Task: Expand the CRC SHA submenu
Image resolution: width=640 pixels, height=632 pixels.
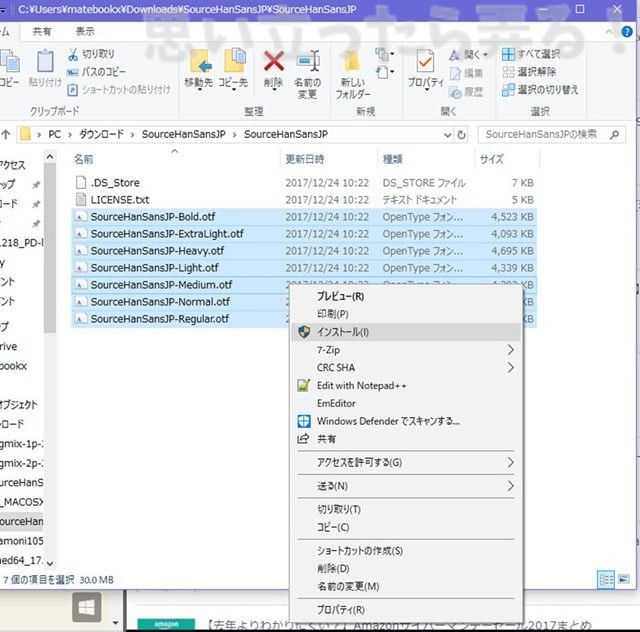Action: pos(510,368)
